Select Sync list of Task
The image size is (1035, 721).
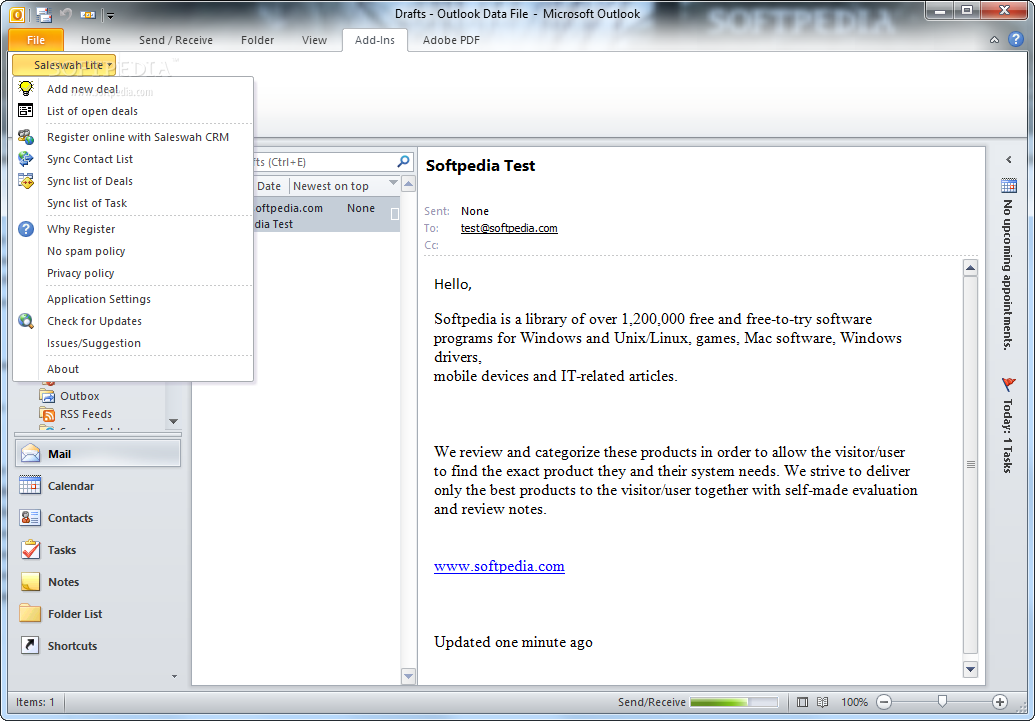coord(133,203)
